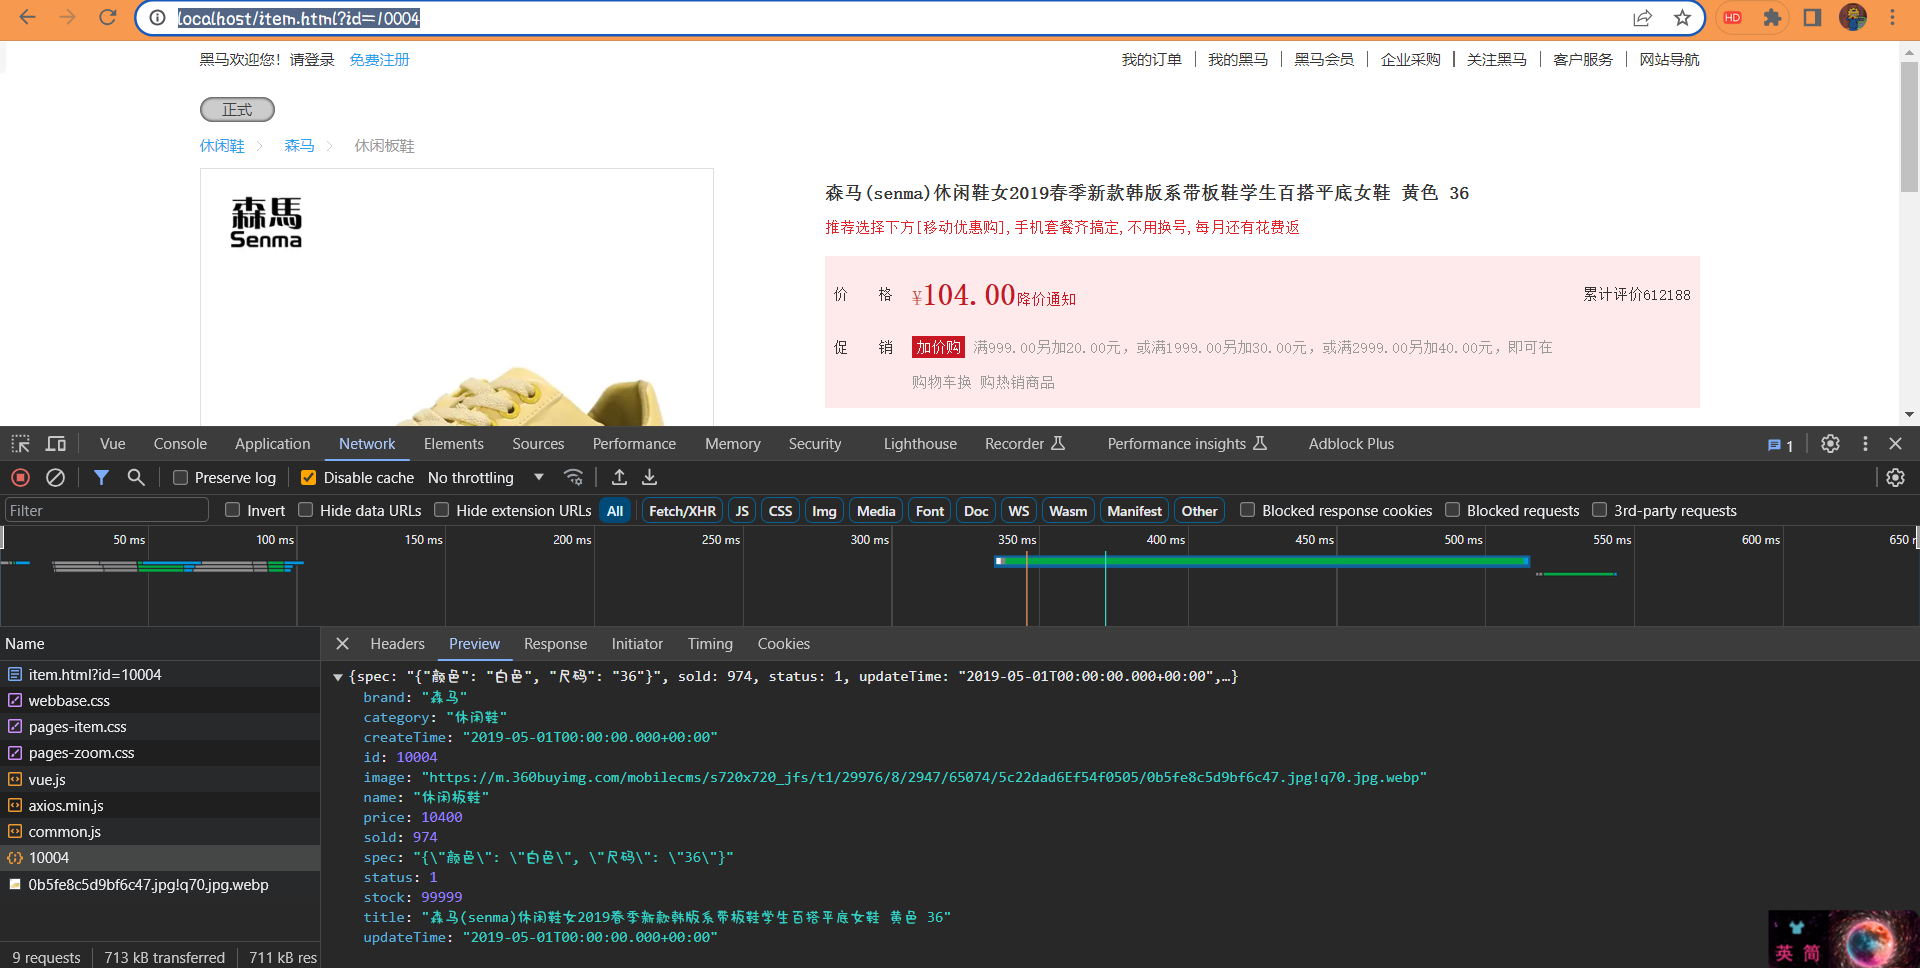This screenshot has width=1920, height=968.
Task: Show the Headers tab of request
Action: click(x=397, y=644)
